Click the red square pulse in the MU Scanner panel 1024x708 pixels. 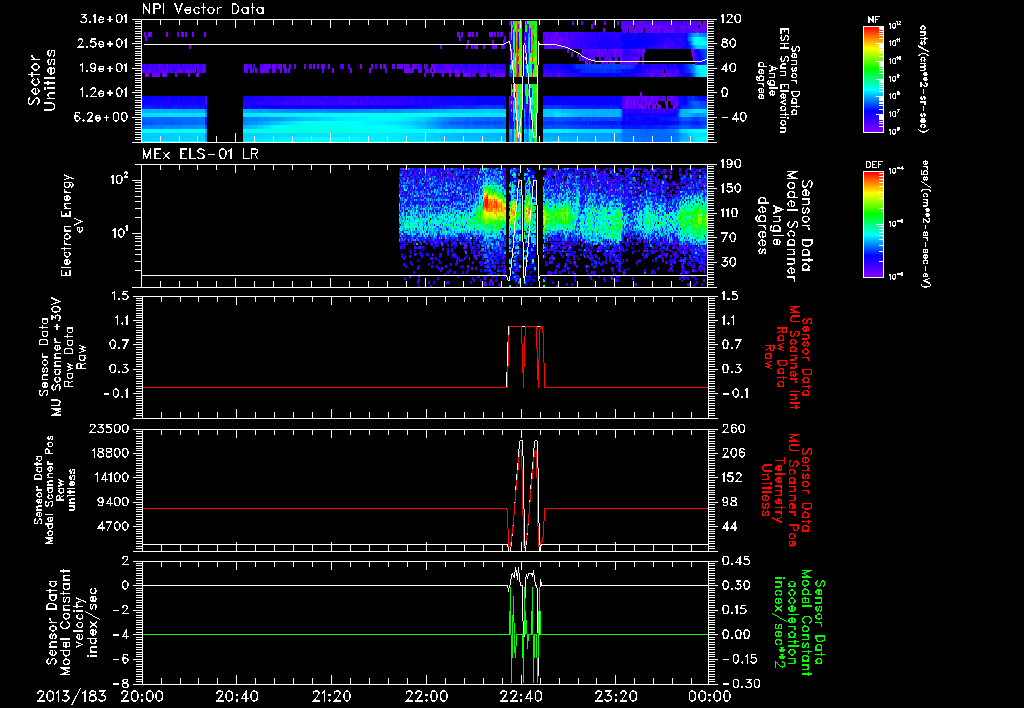pyautogui.click(x=525, y=357)
